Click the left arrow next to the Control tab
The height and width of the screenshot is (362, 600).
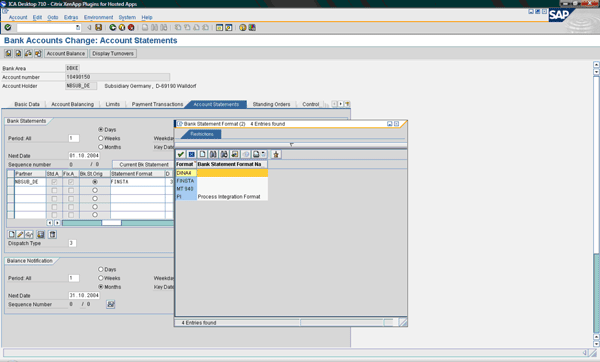pyautogui.click(x=334, y=104)
